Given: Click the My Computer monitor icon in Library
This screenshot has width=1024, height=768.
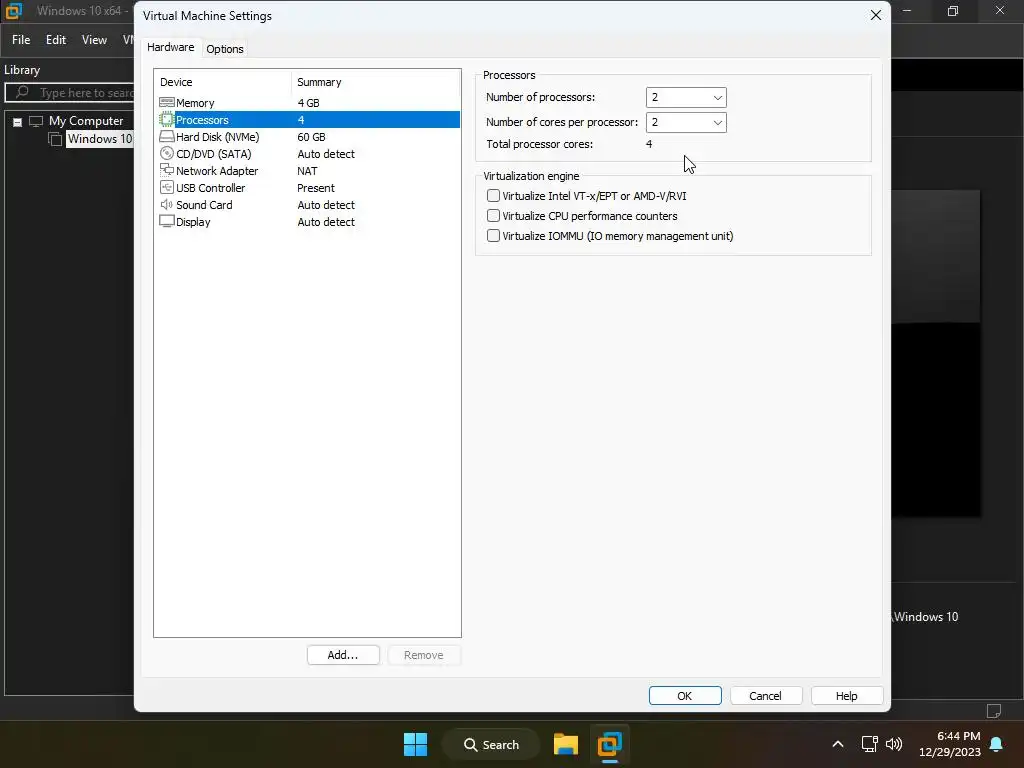Looking at the screenshot, I should click(x=36, y=121).
